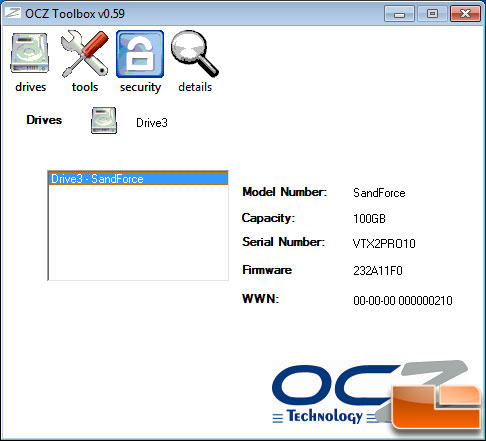
Task: Click the 'Drive3' label beside the disk icon
Action: click(x=152, y=123)
